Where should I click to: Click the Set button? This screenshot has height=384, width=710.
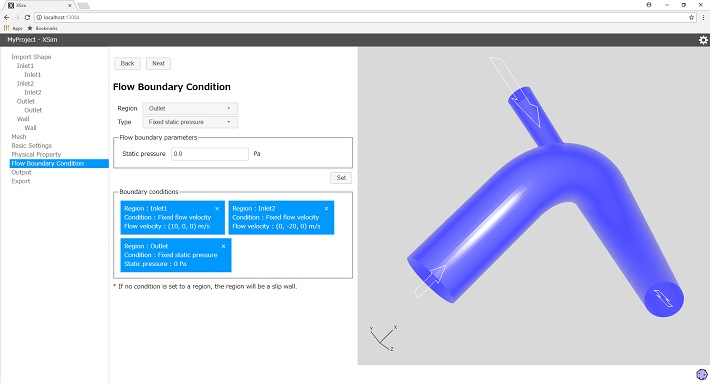click(341, 178)
